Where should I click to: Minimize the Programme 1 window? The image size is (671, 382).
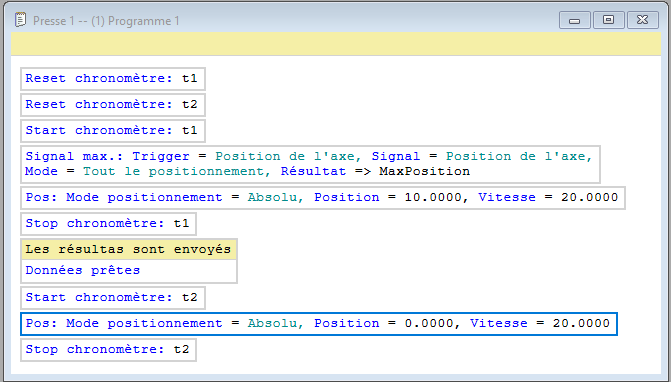pos(575,20)
